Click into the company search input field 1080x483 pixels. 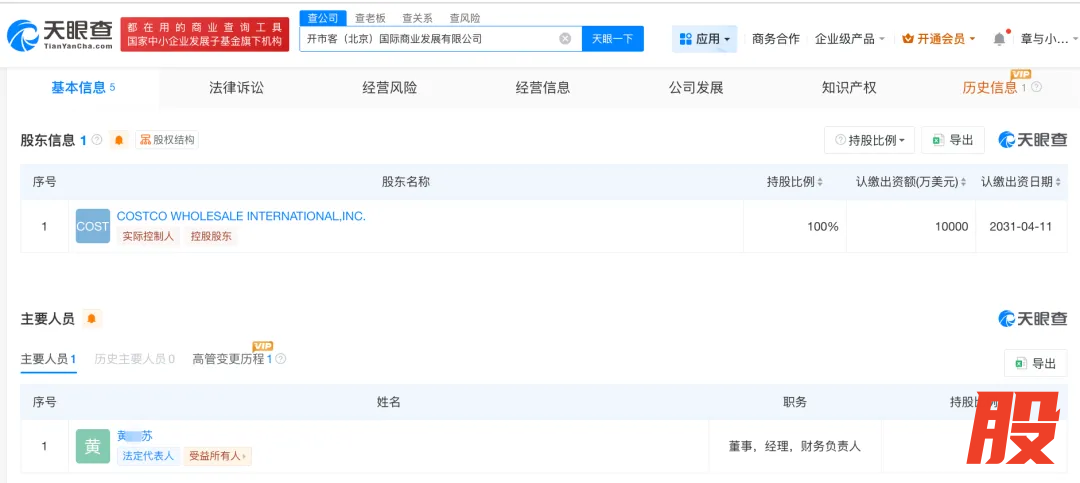click(x=430, y=39)
